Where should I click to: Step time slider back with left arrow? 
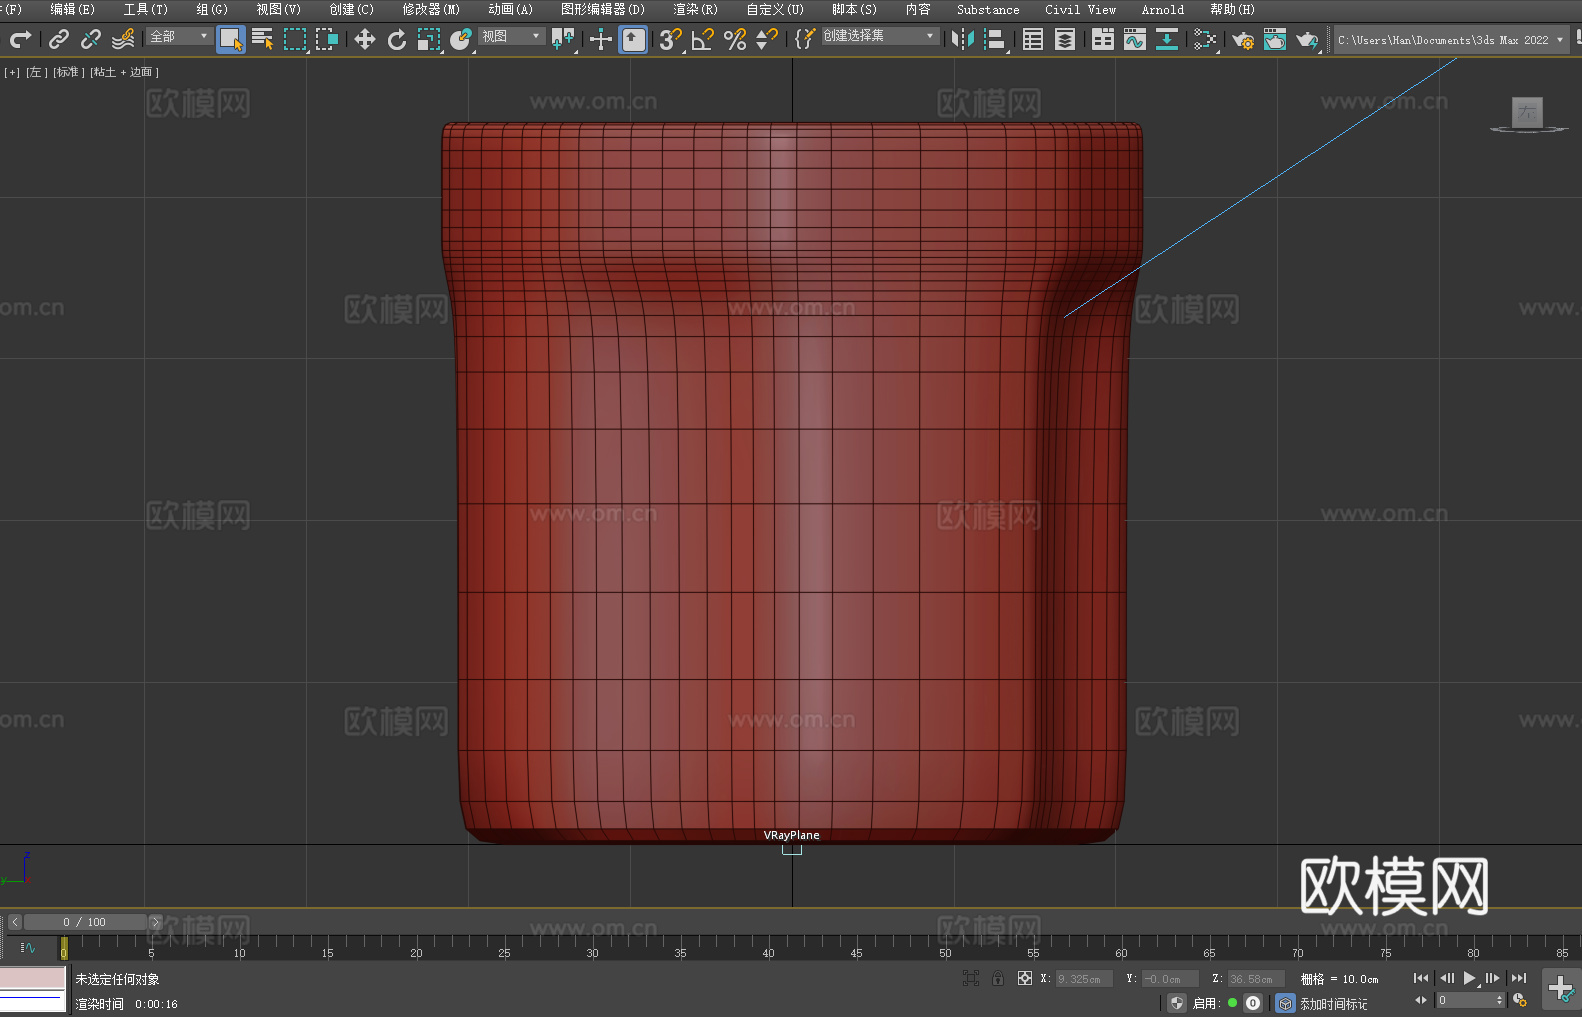[14, 922]
